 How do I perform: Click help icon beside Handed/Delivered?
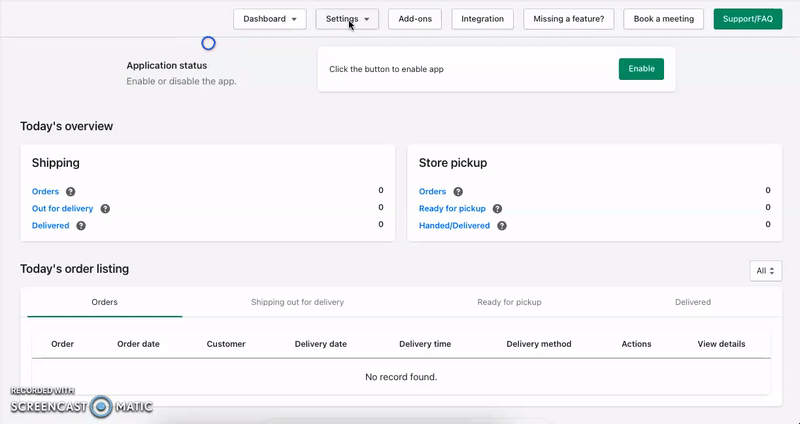pos(502,226)
